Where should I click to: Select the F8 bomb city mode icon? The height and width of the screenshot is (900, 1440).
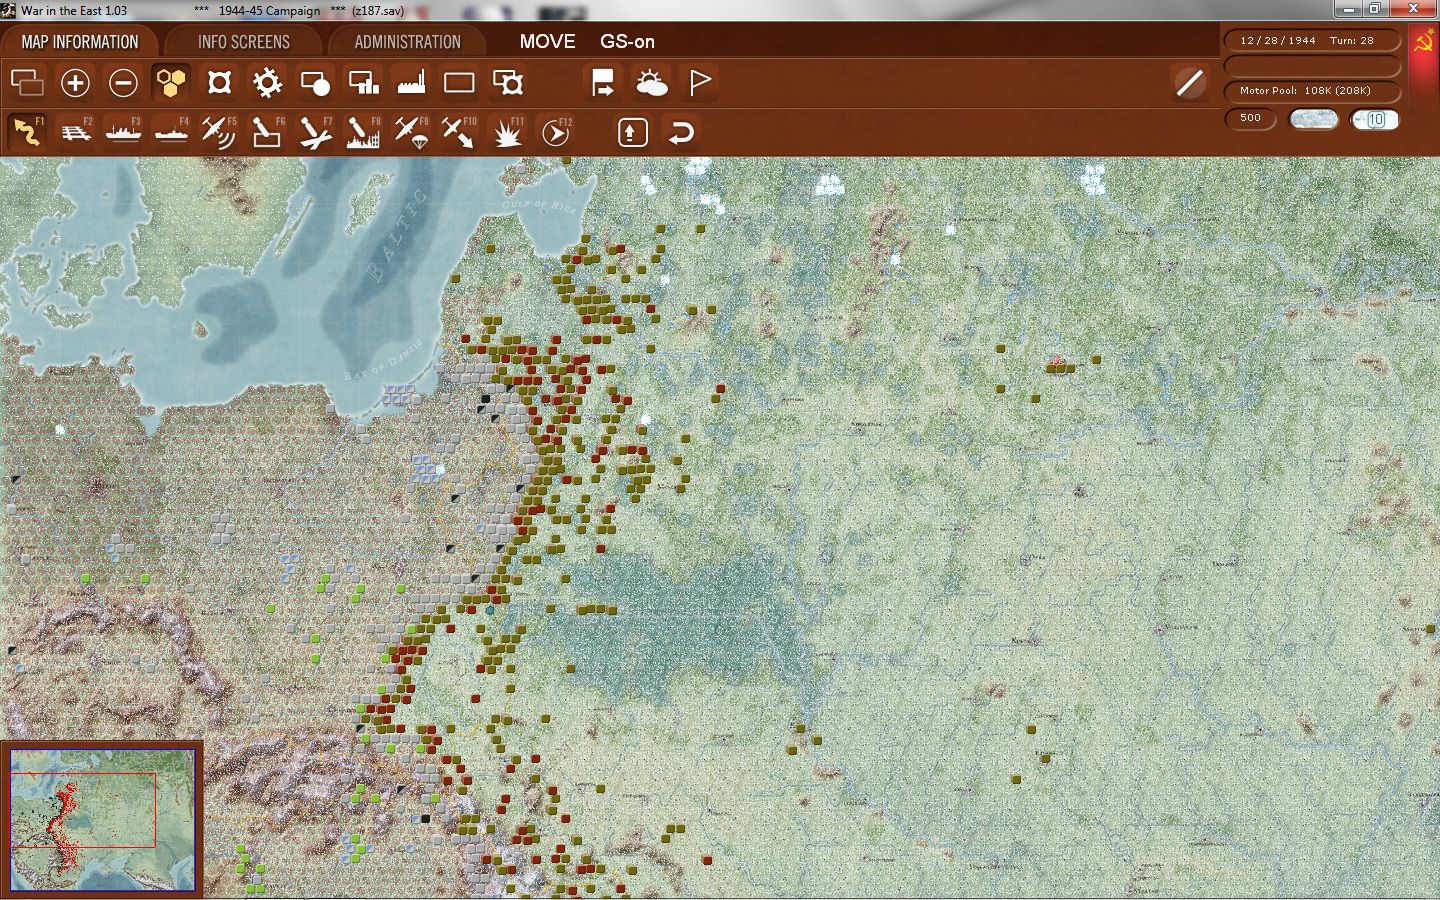pyautogui.click(x=363, y=132)
